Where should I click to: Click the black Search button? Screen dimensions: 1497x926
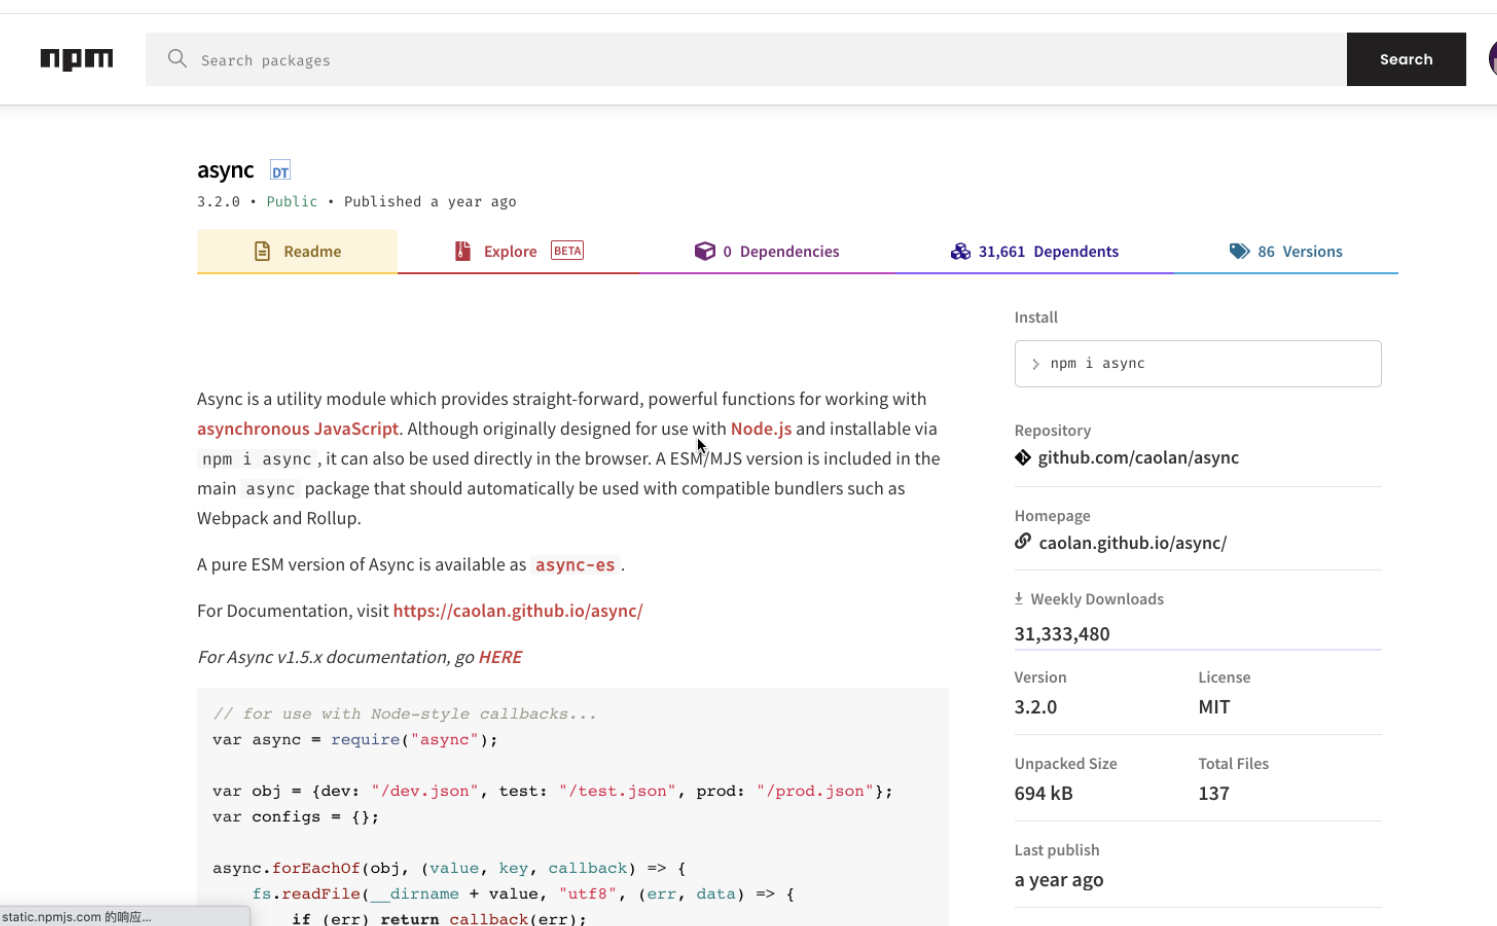click(x=1406, y=59)
